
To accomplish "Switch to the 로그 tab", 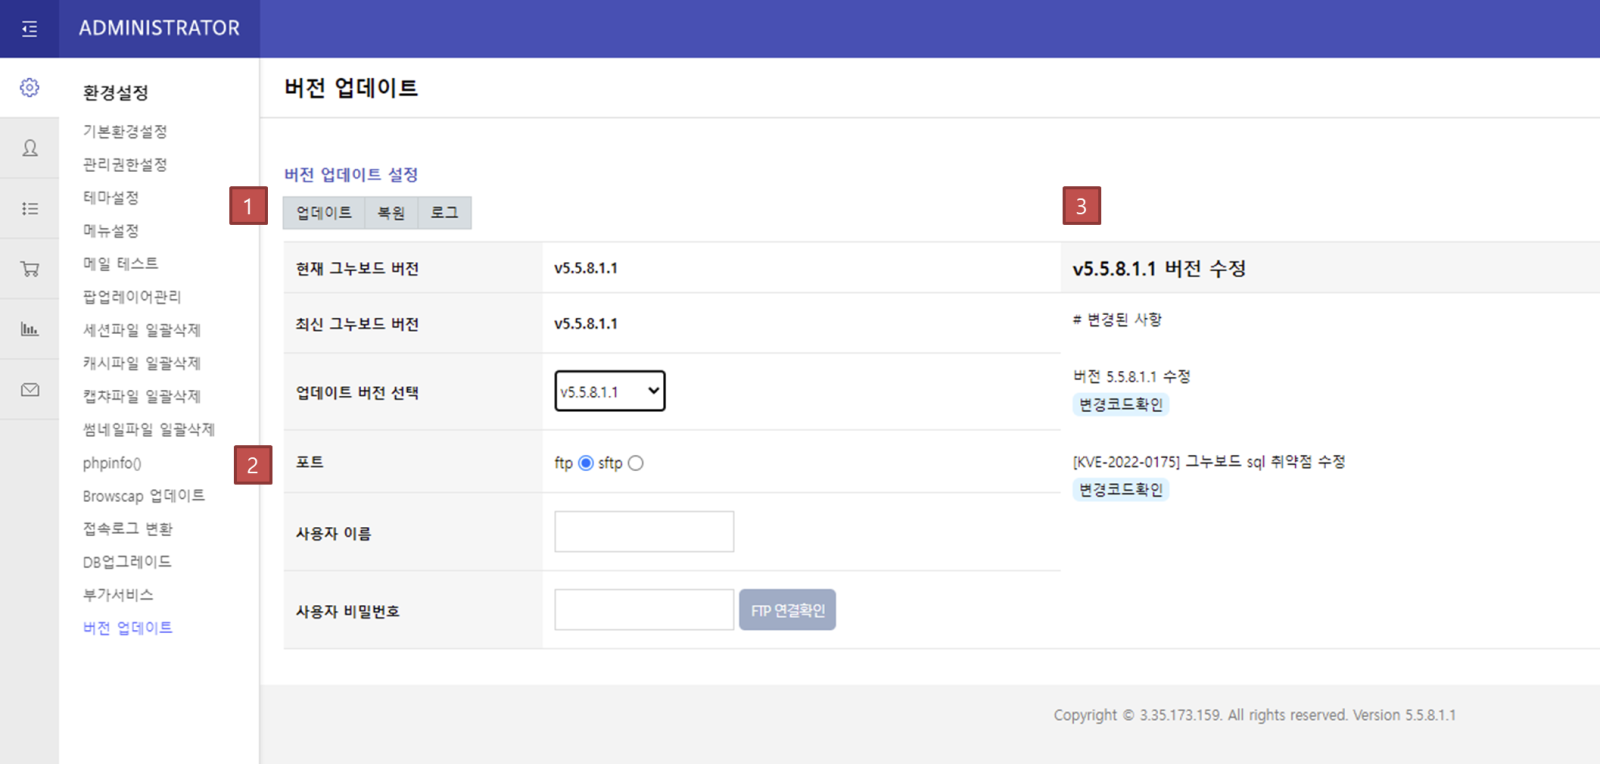I will (x=444, y=213).
